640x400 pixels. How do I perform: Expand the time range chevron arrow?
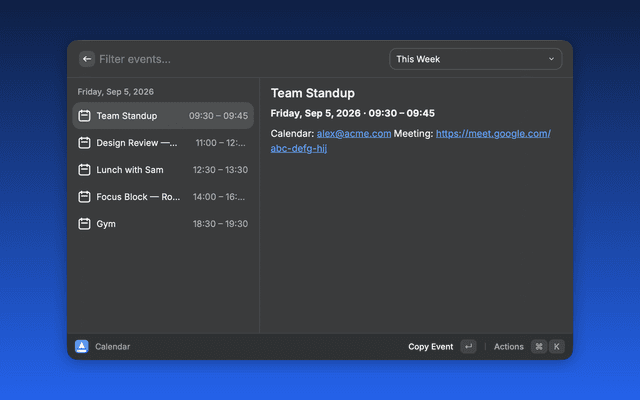(x=551, y=59)
